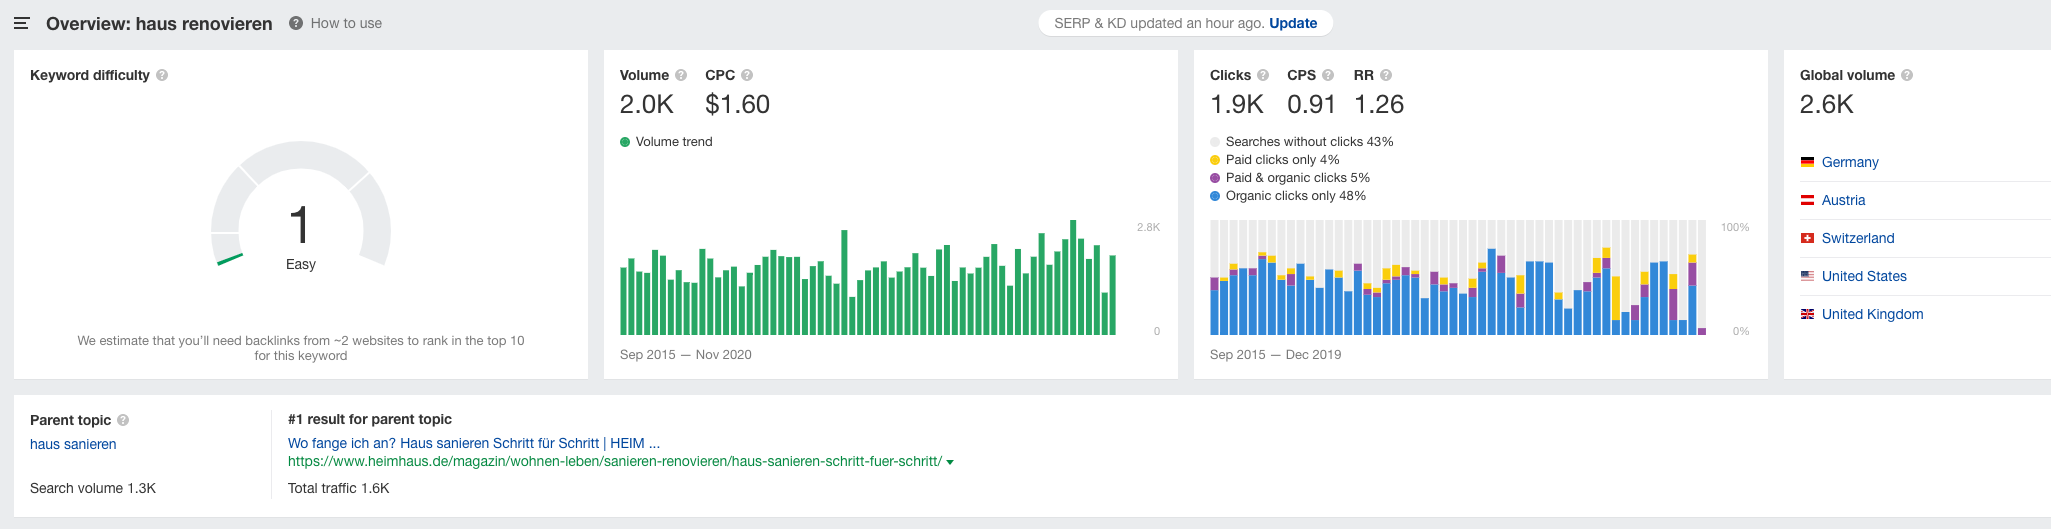The image size is (2051, 529).
Task: Click the 'Easy' difficulty label
Action: pos(301,264)
